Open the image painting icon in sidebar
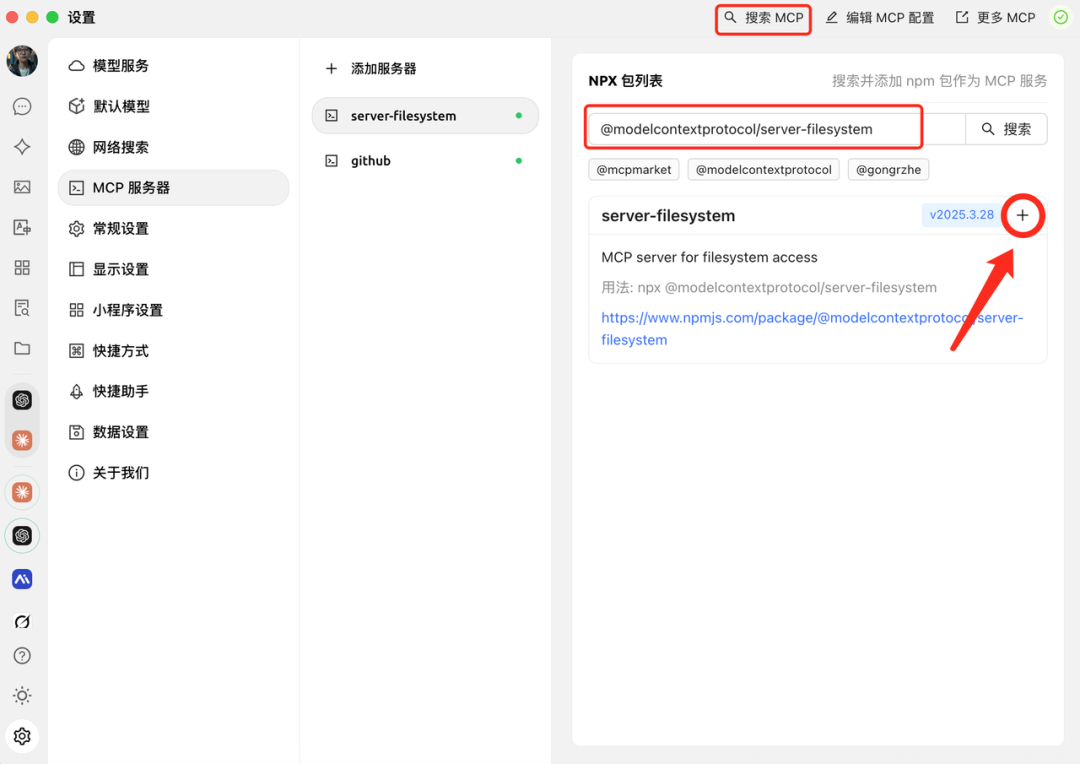The width and height of the screenshot is (1080, 764). tap(22, 187)
